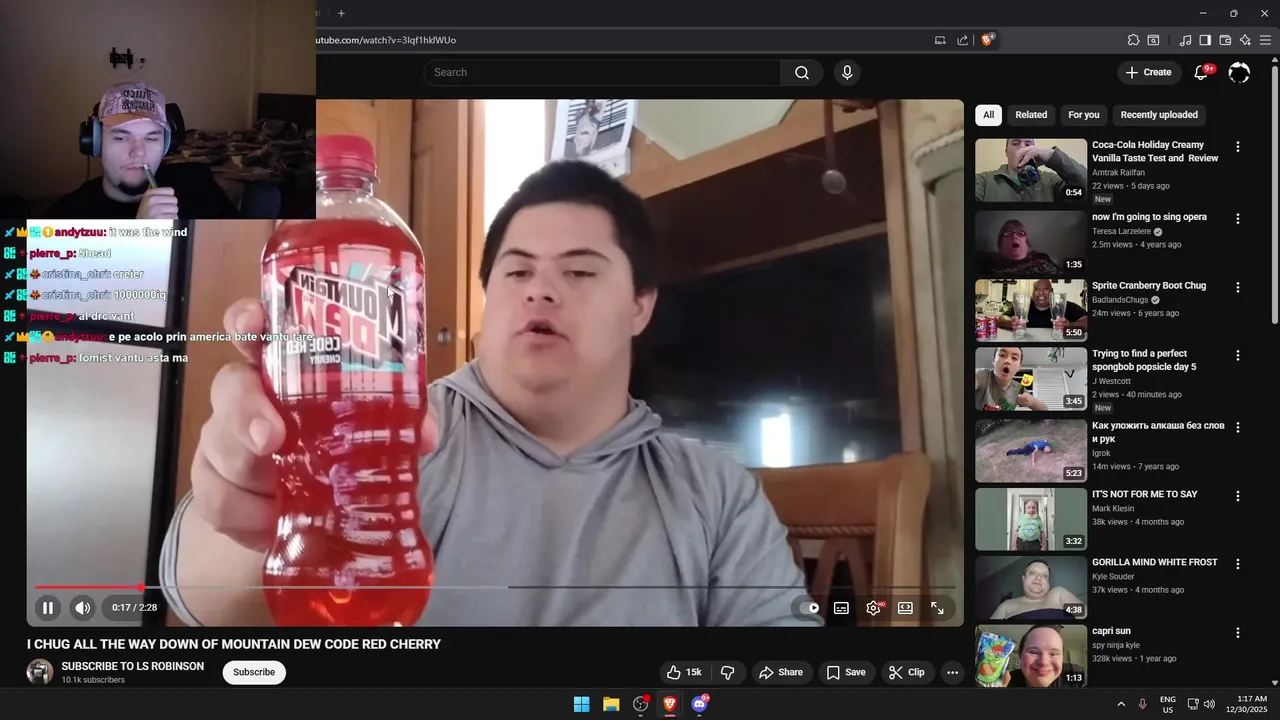Save the video to a playlist
The height and width of the screenshot is (720, 1280).
coord(846,672)
